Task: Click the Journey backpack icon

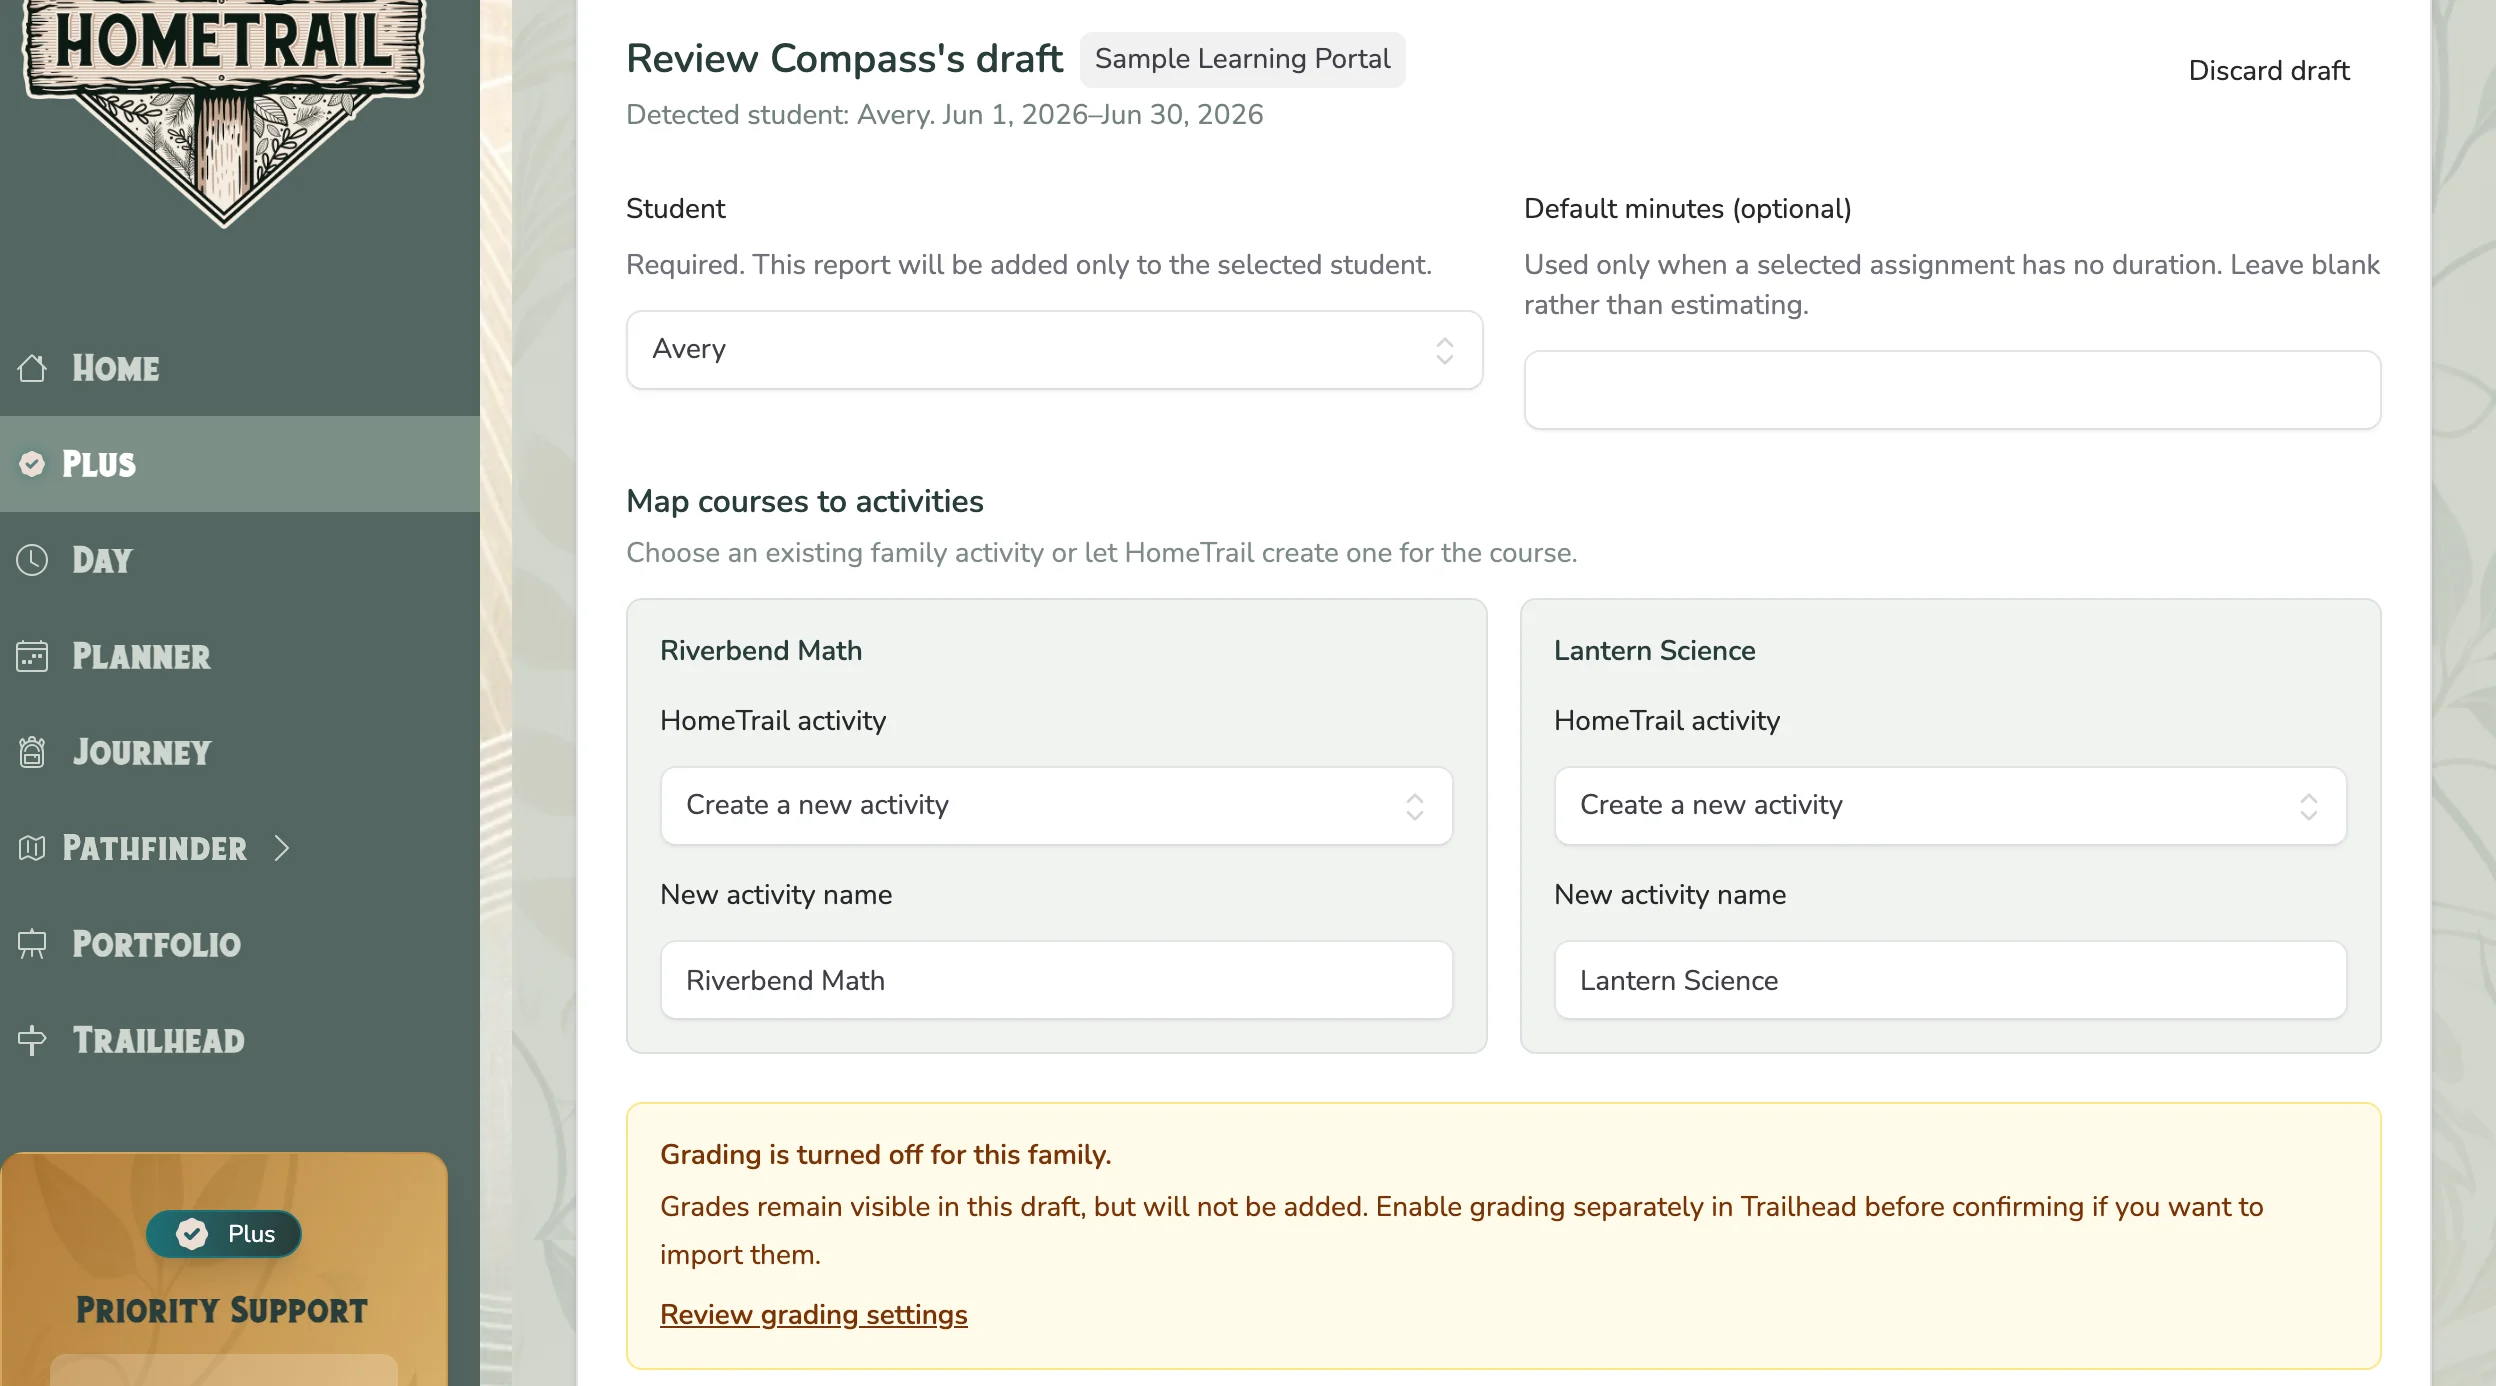Action: (x=32, y=752)
